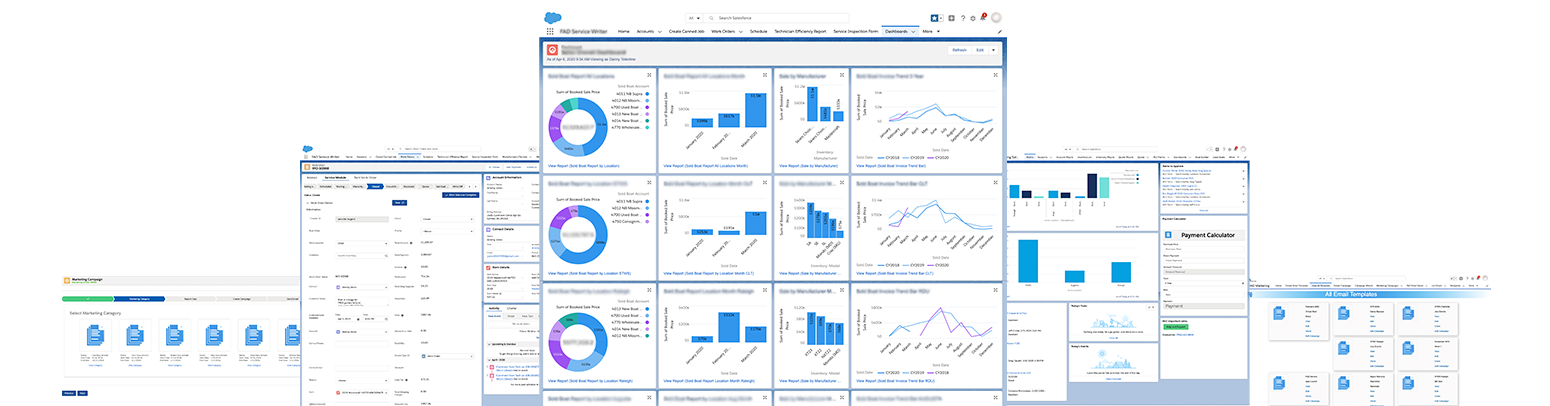Click the Salesforce cloud logo
Image resolution: width=1550 pixels, height=406 pixels.
click(x=555, y=16)
